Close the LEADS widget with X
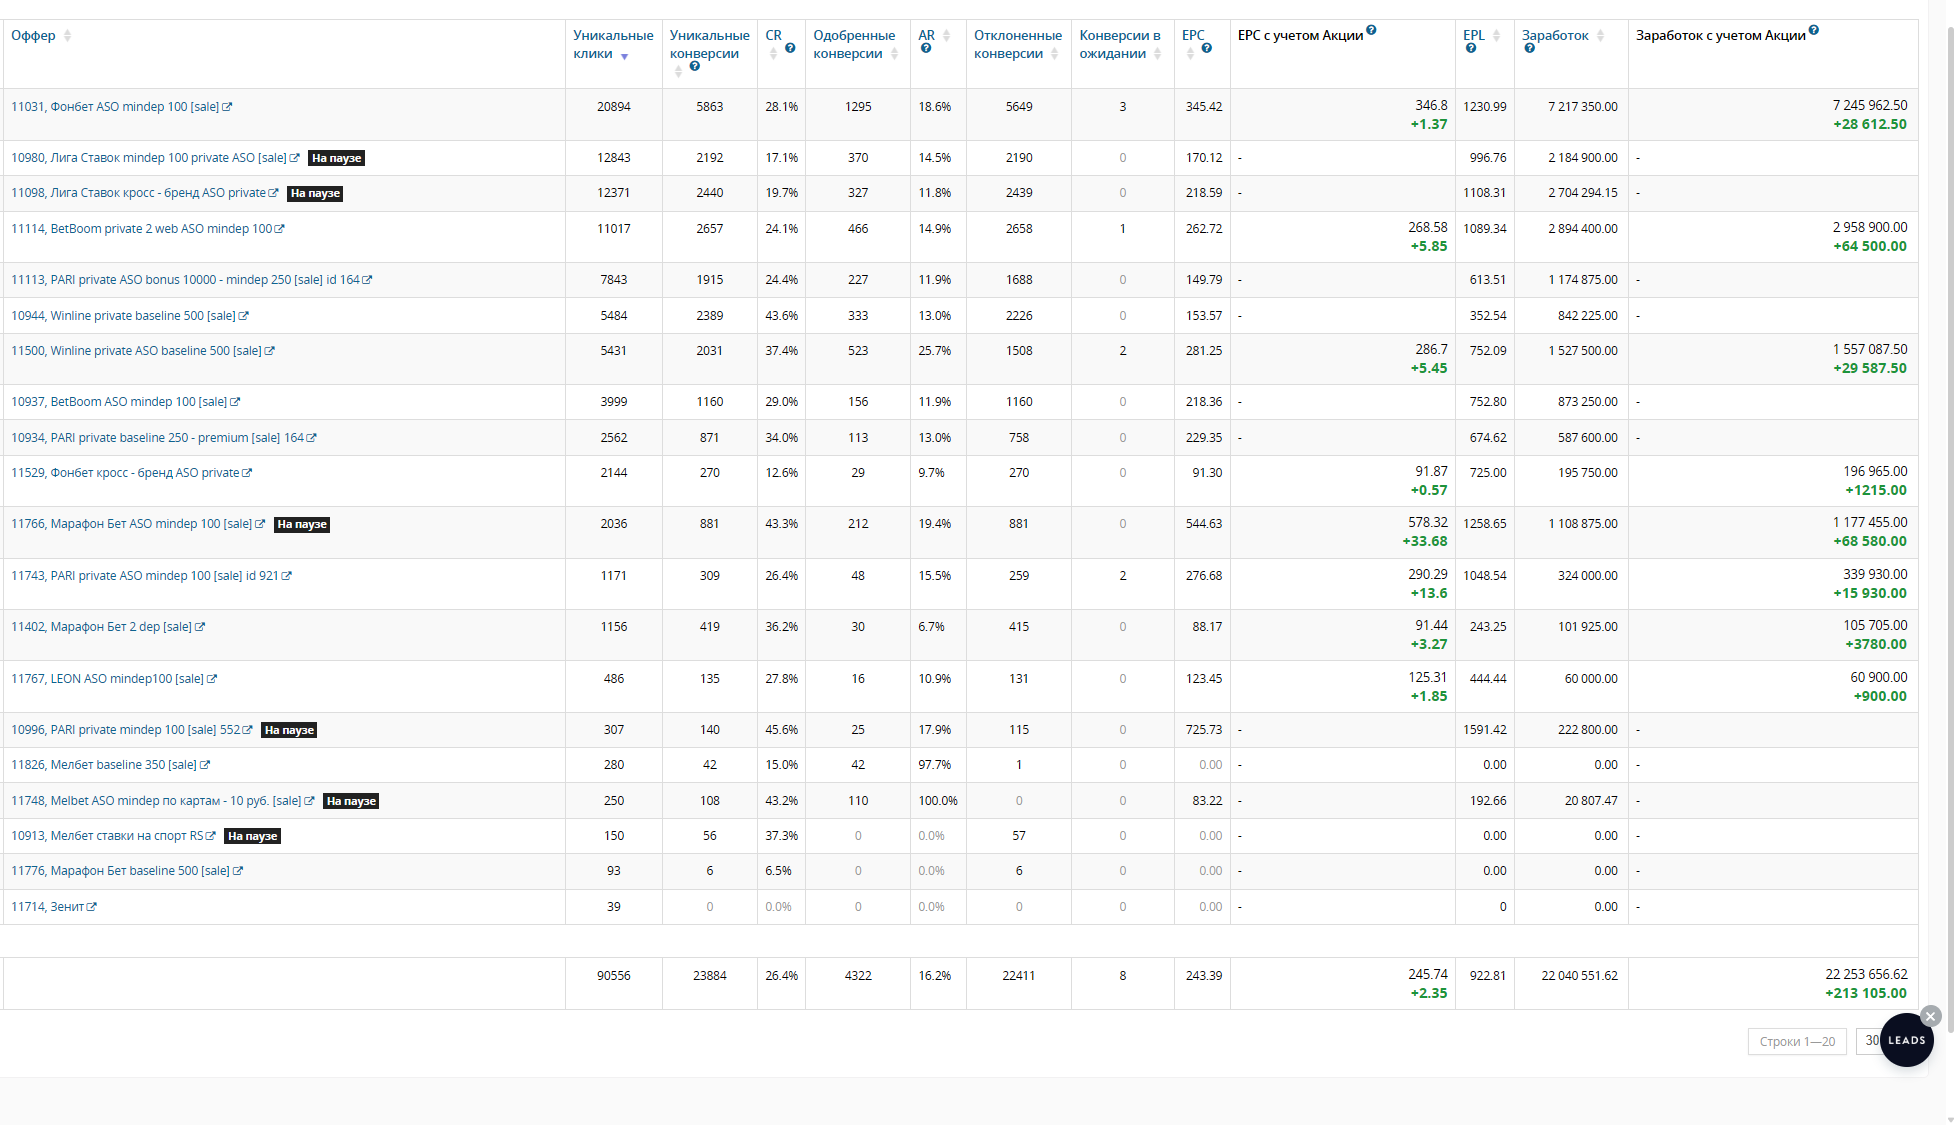Viewport: 1956px width, 1125px height. pos(1931,1016)
